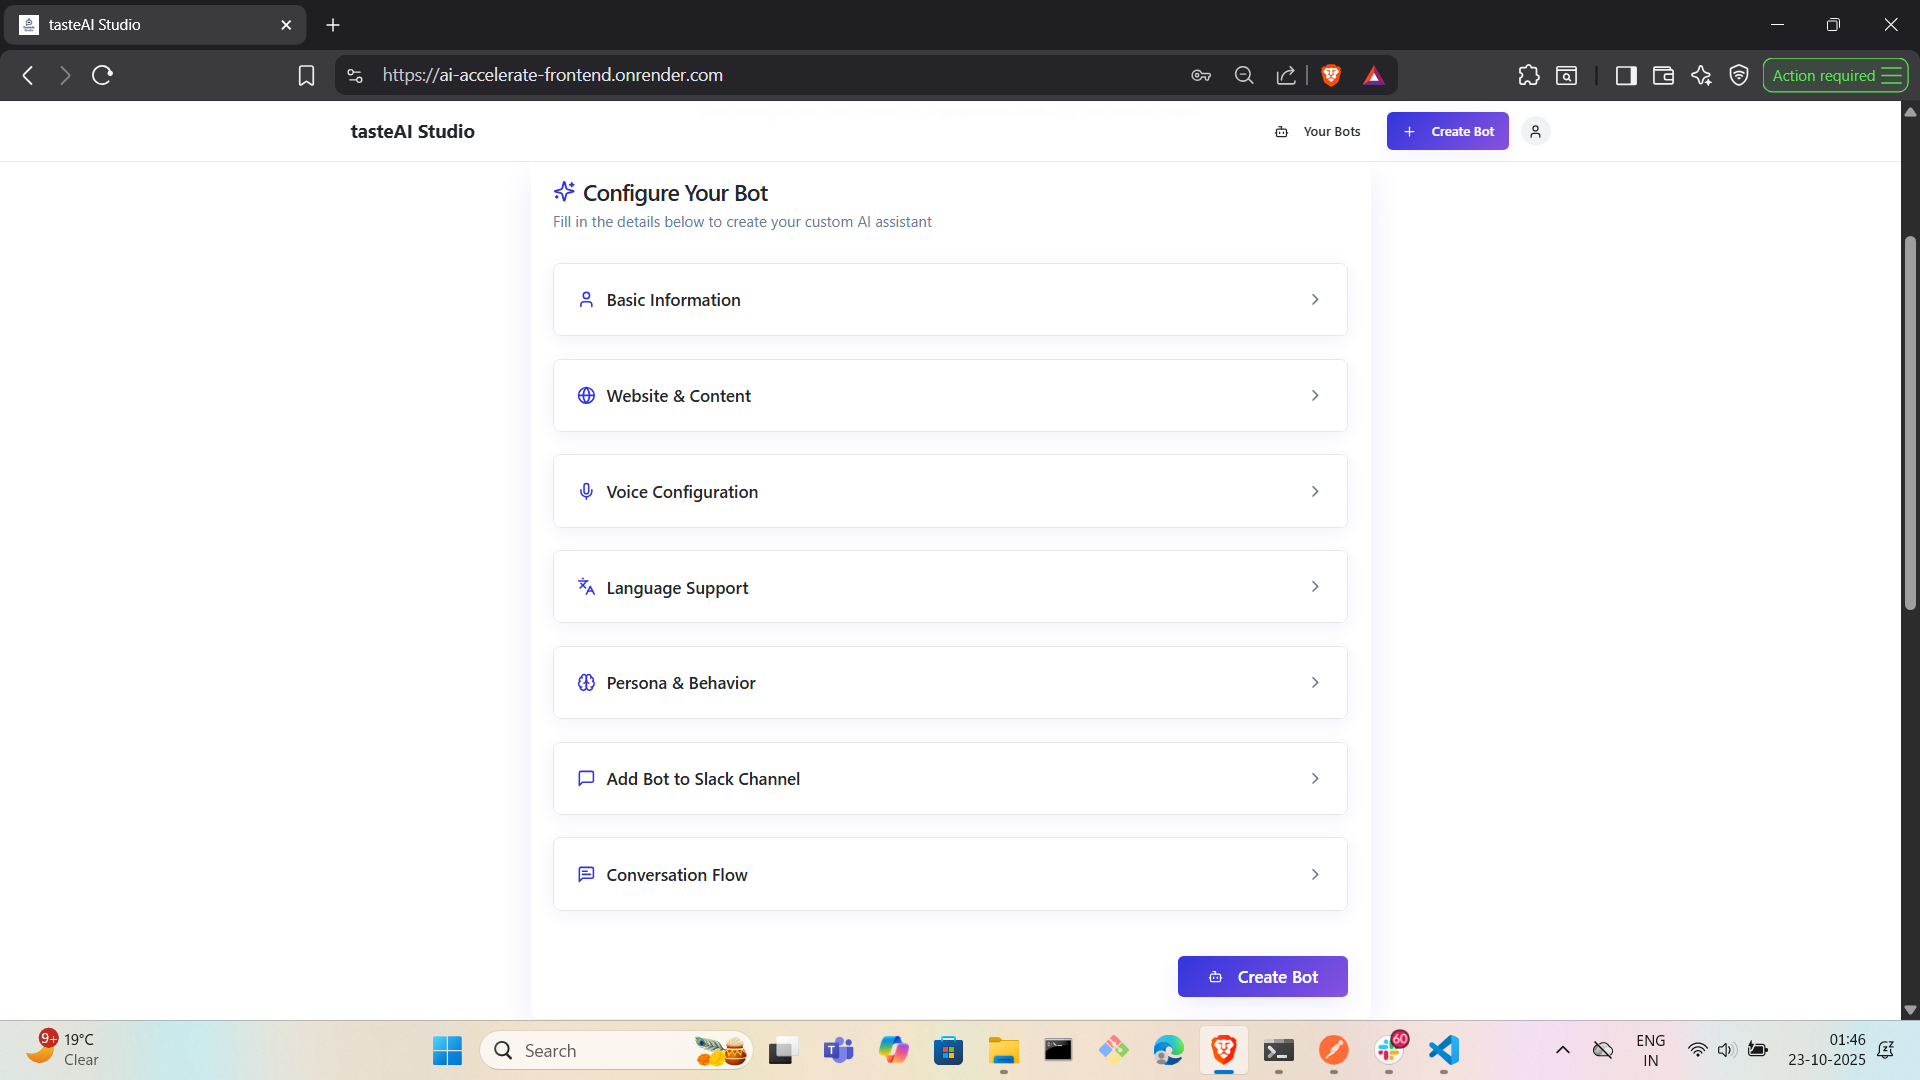
Task: Click the user profile avatar icon
Action: click(x=1535, y=131)
